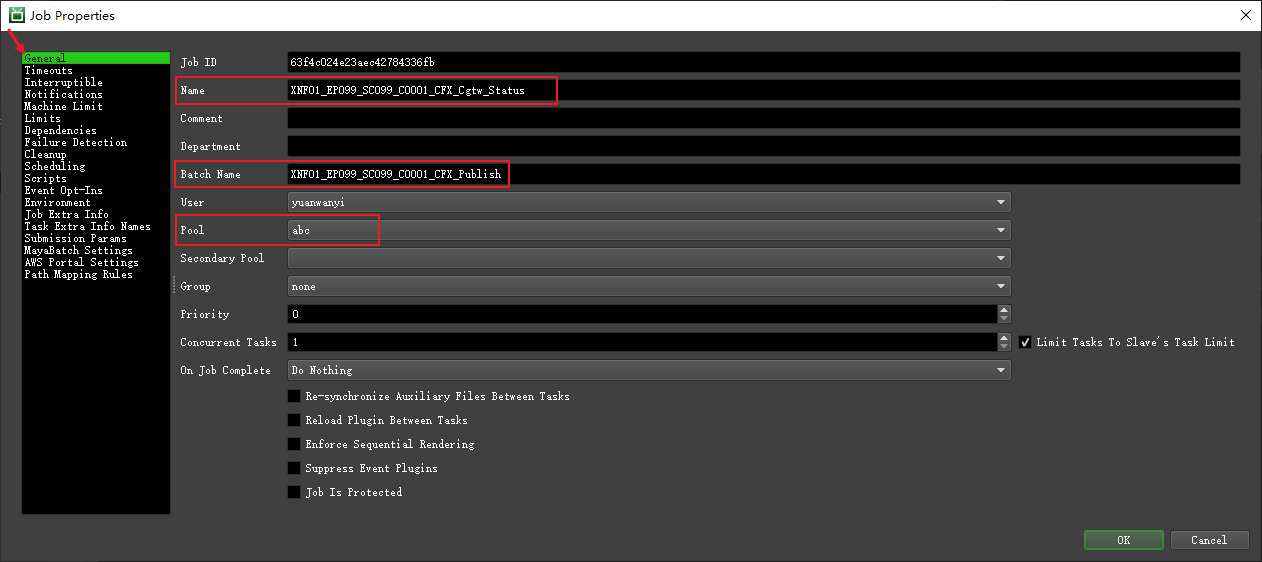
Task: Click into the Comment text field
Action: (763, 118)
